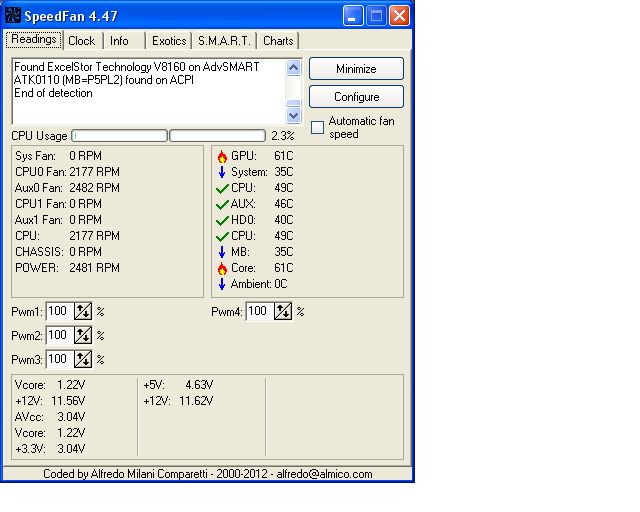Open the Charts tab

[x=278, y=41]
